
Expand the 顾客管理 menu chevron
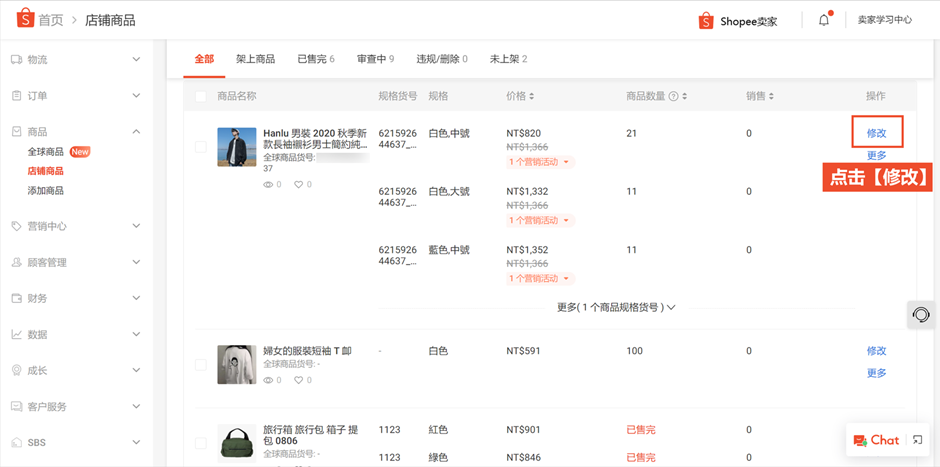point(136,262)
